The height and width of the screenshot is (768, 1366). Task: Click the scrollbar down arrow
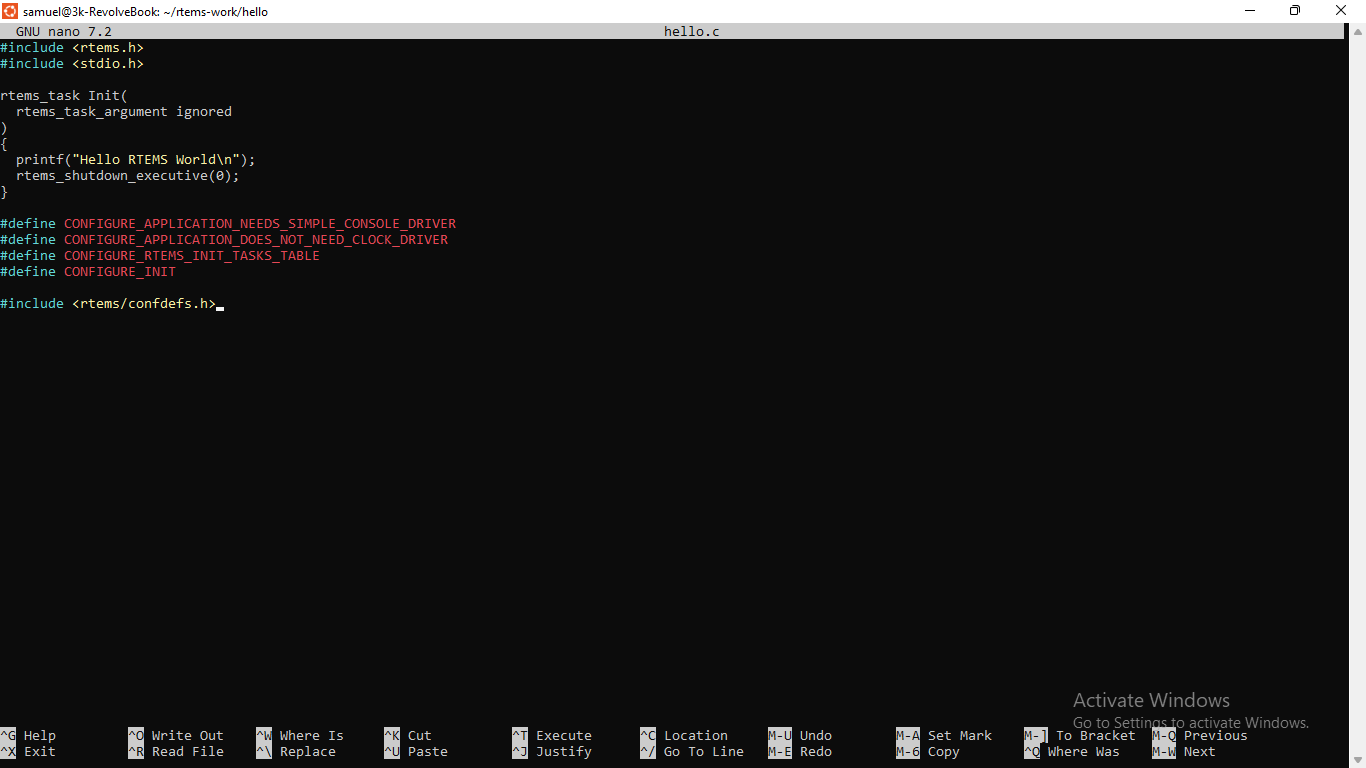click(1357, 760)
